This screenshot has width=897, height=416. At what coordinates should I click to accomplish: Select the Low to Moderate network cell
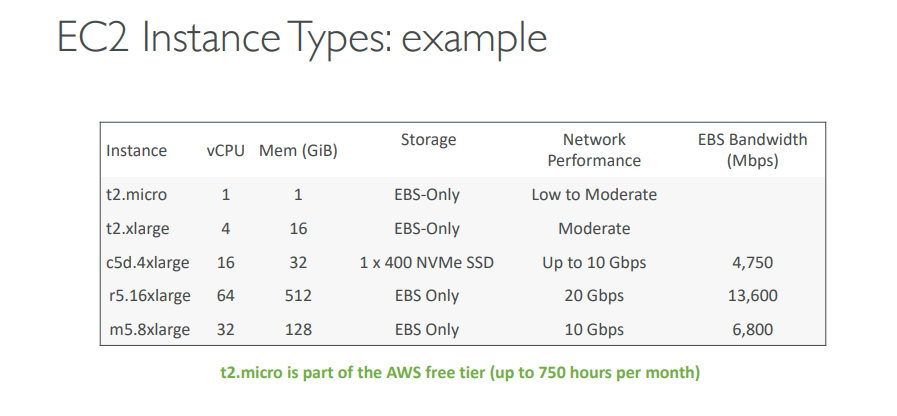coord(594,195)
